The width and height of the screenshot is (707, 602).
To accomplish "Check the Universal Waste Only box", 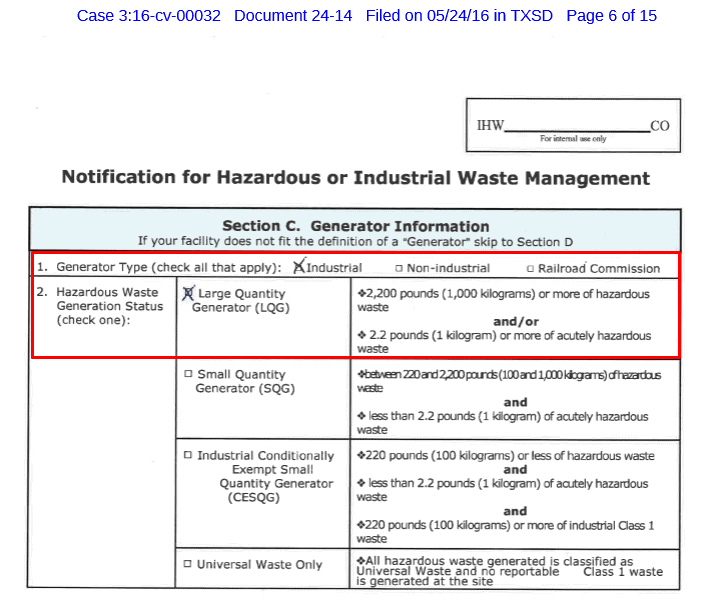I will 187,564.
